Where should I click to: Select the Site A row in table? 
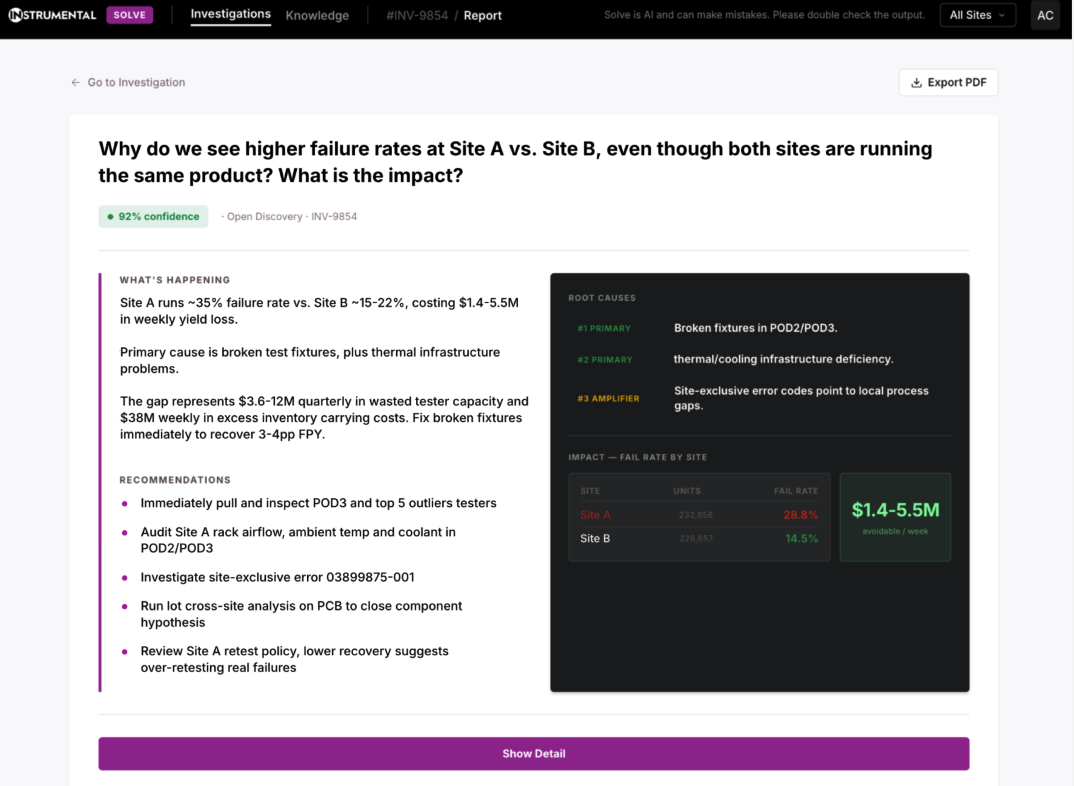(x=699, y=515)
